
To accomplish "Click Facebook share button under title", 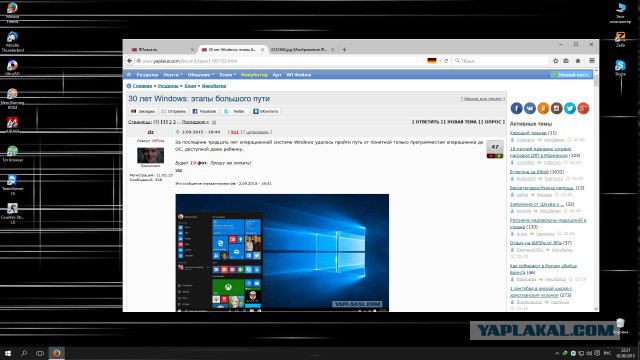I will click(204, 111).
